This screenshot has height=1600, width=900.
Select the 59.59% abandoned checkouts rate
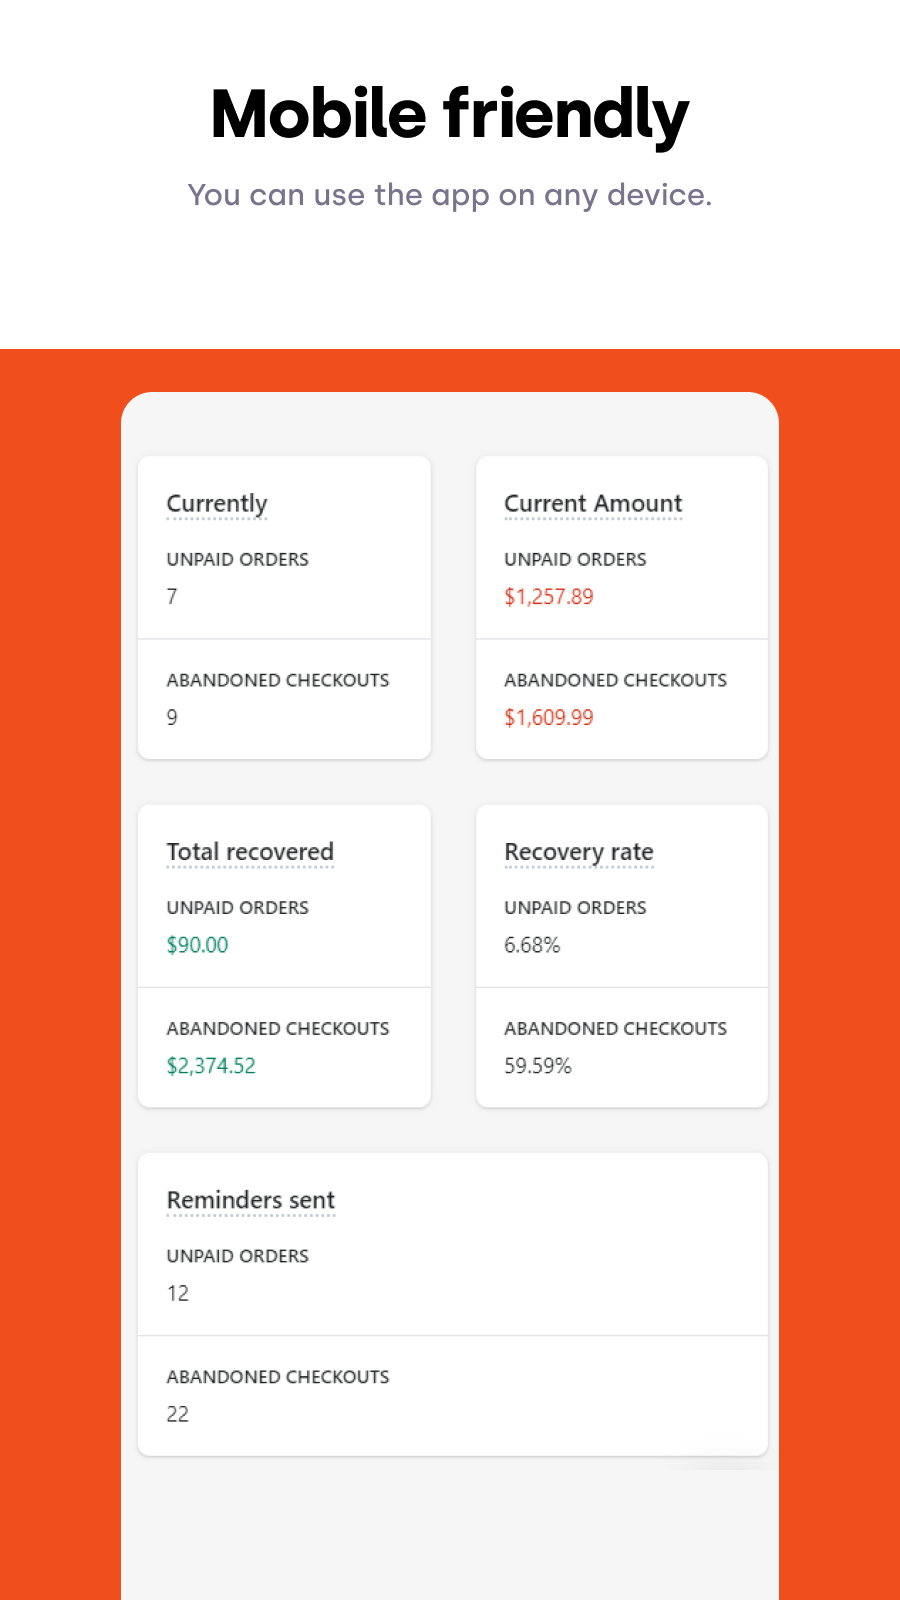537,1065
